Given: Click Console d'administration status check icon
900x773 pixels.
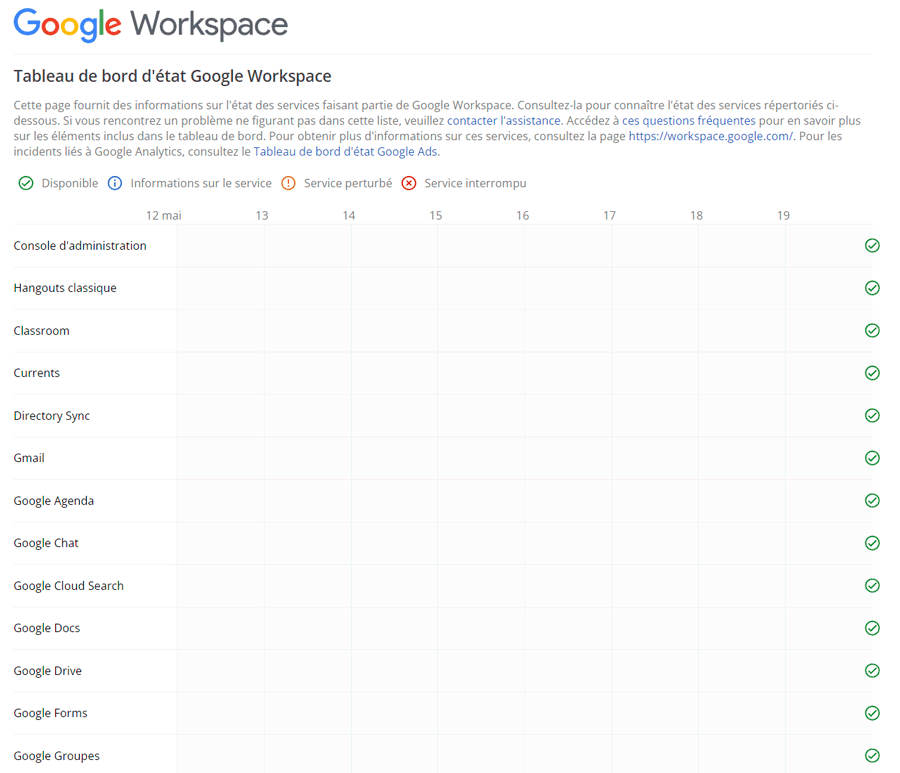Looking at the screenshot, I should point(872,246).
